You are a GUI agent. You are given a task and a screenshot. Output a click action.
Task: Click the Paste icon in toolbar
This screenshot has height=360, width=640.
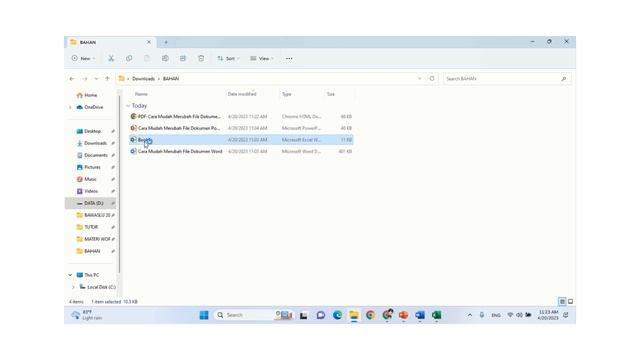point(147,58)
